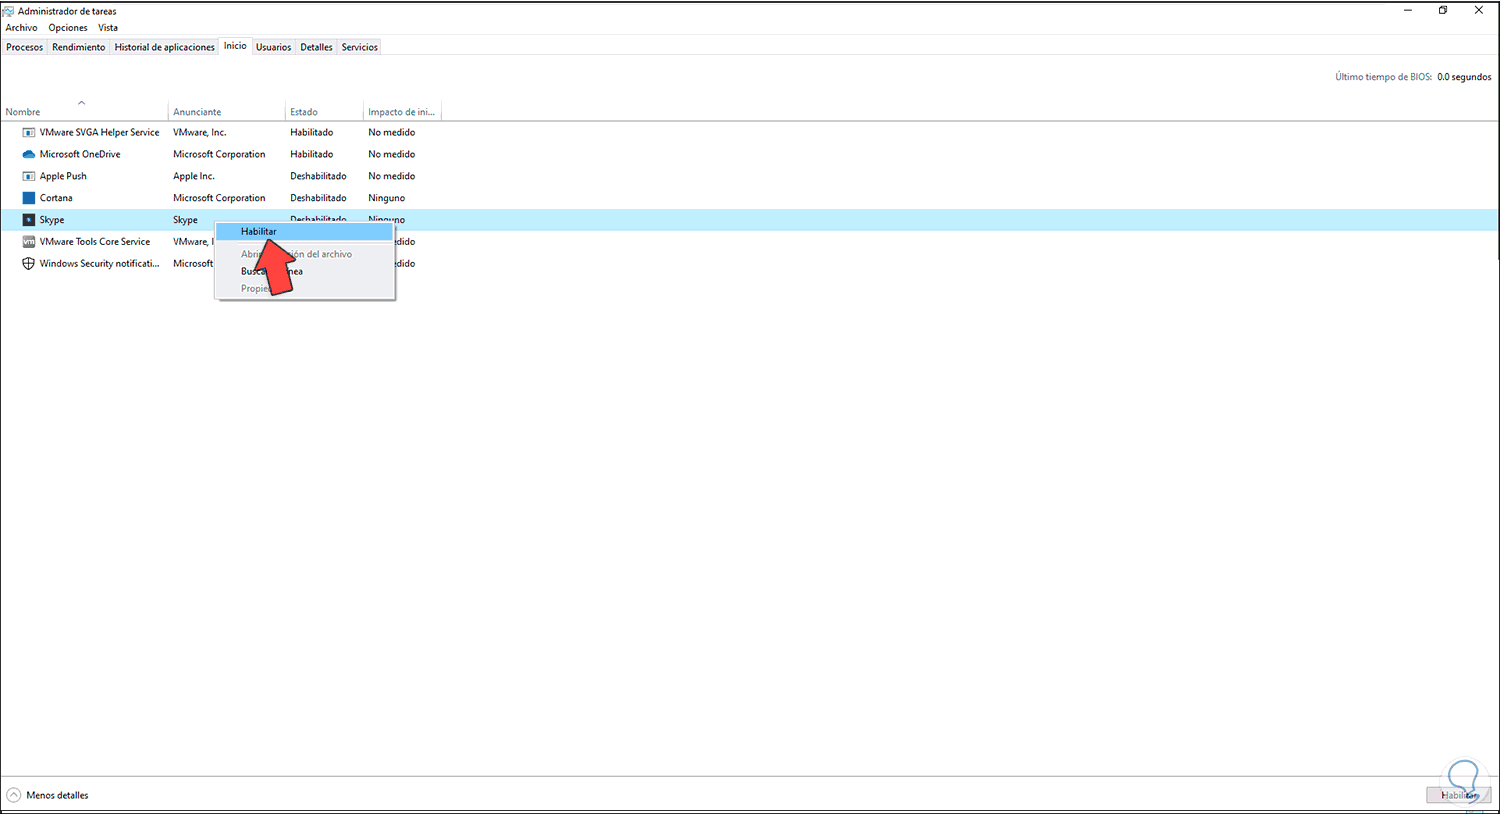
Task: Sort by the Nombre column header
Action: click(84, 112)
